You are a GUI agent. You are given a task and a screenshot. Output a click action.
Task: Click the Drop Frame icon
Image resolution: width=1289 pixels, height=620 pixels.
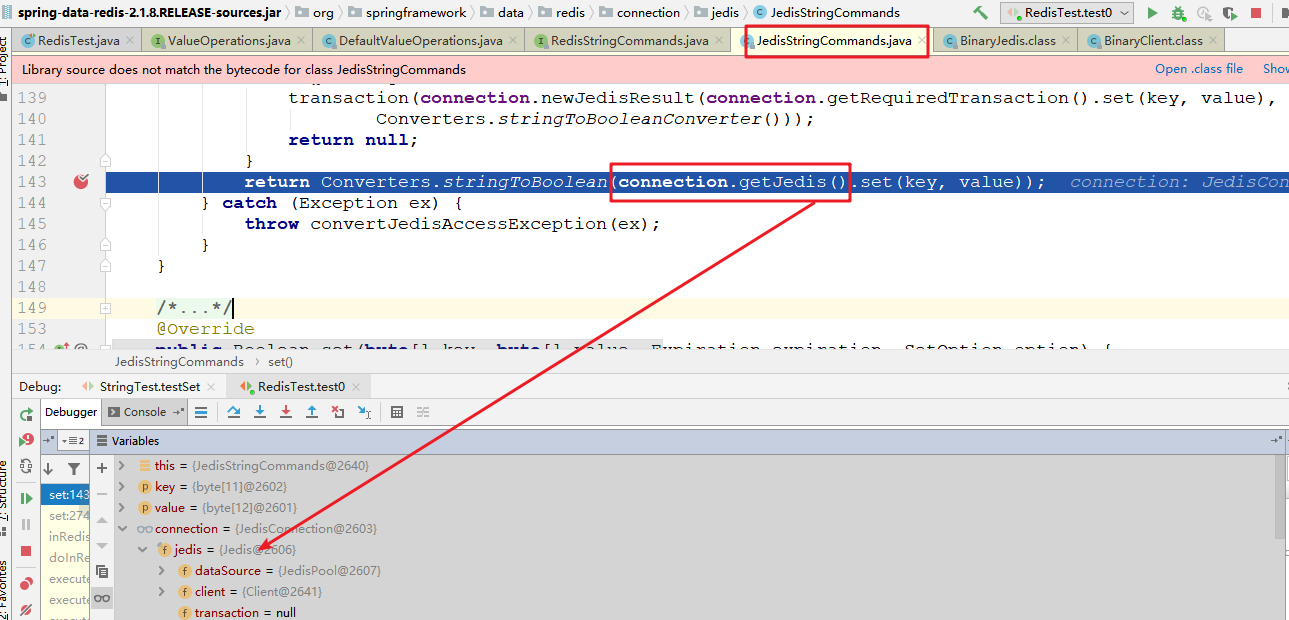click(x=338, y=412)
